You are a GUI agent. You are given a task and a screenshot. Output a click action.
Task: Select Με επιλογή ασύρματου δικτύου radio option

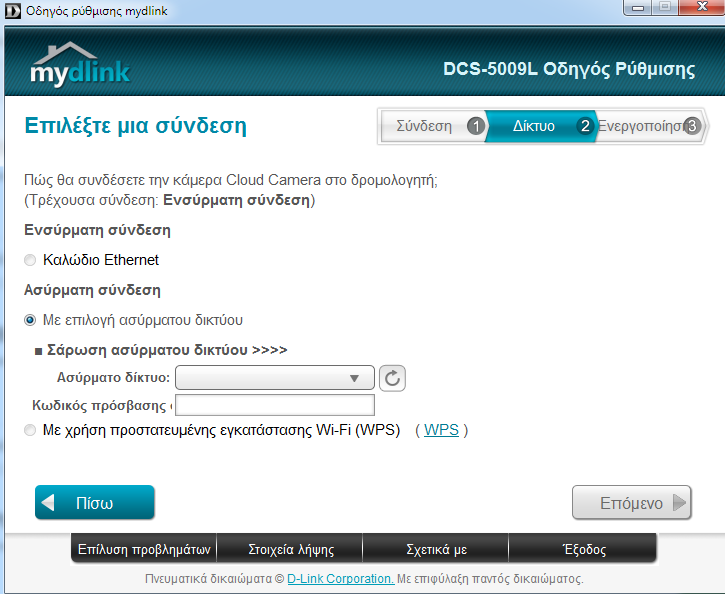click(x=30, y=320)
